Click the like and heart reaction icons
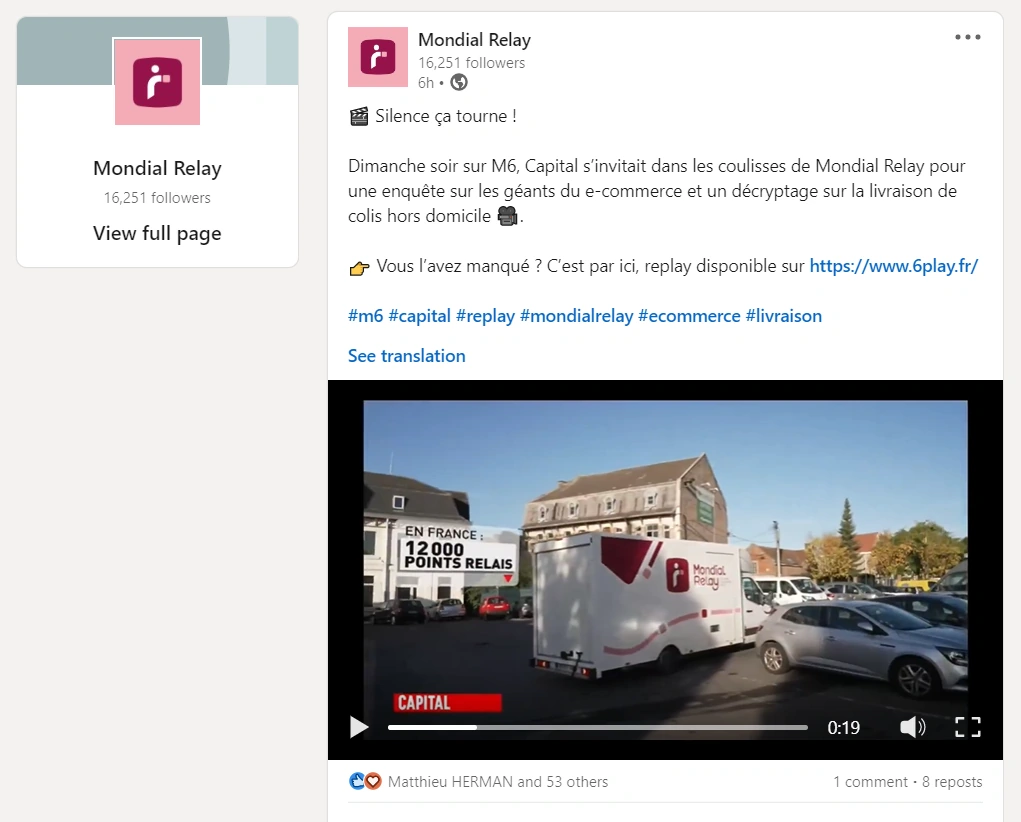Viewport: 1021px width, 822px height. [x=365, y=782]
